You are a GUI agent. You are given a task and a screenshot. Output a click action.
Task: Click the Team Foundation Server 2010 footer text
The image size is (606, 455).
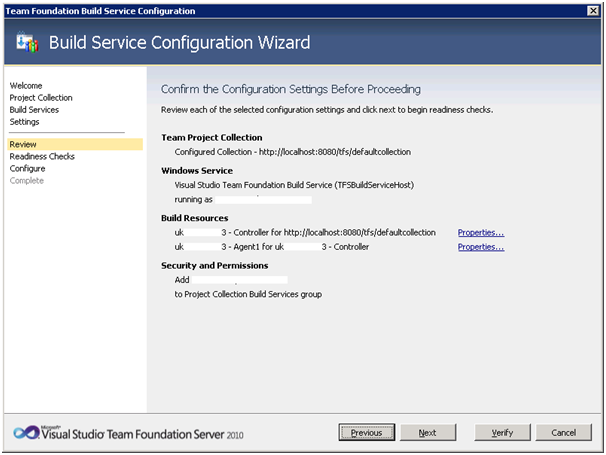coord(143,434)
